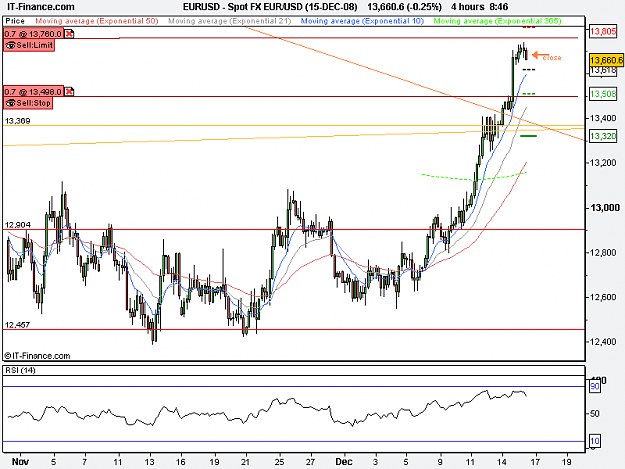The width and height of the screenshot is (625, 469).
Task: Click the Nov label on time axis
Action: pyautogui.click(x=20, y=462)
